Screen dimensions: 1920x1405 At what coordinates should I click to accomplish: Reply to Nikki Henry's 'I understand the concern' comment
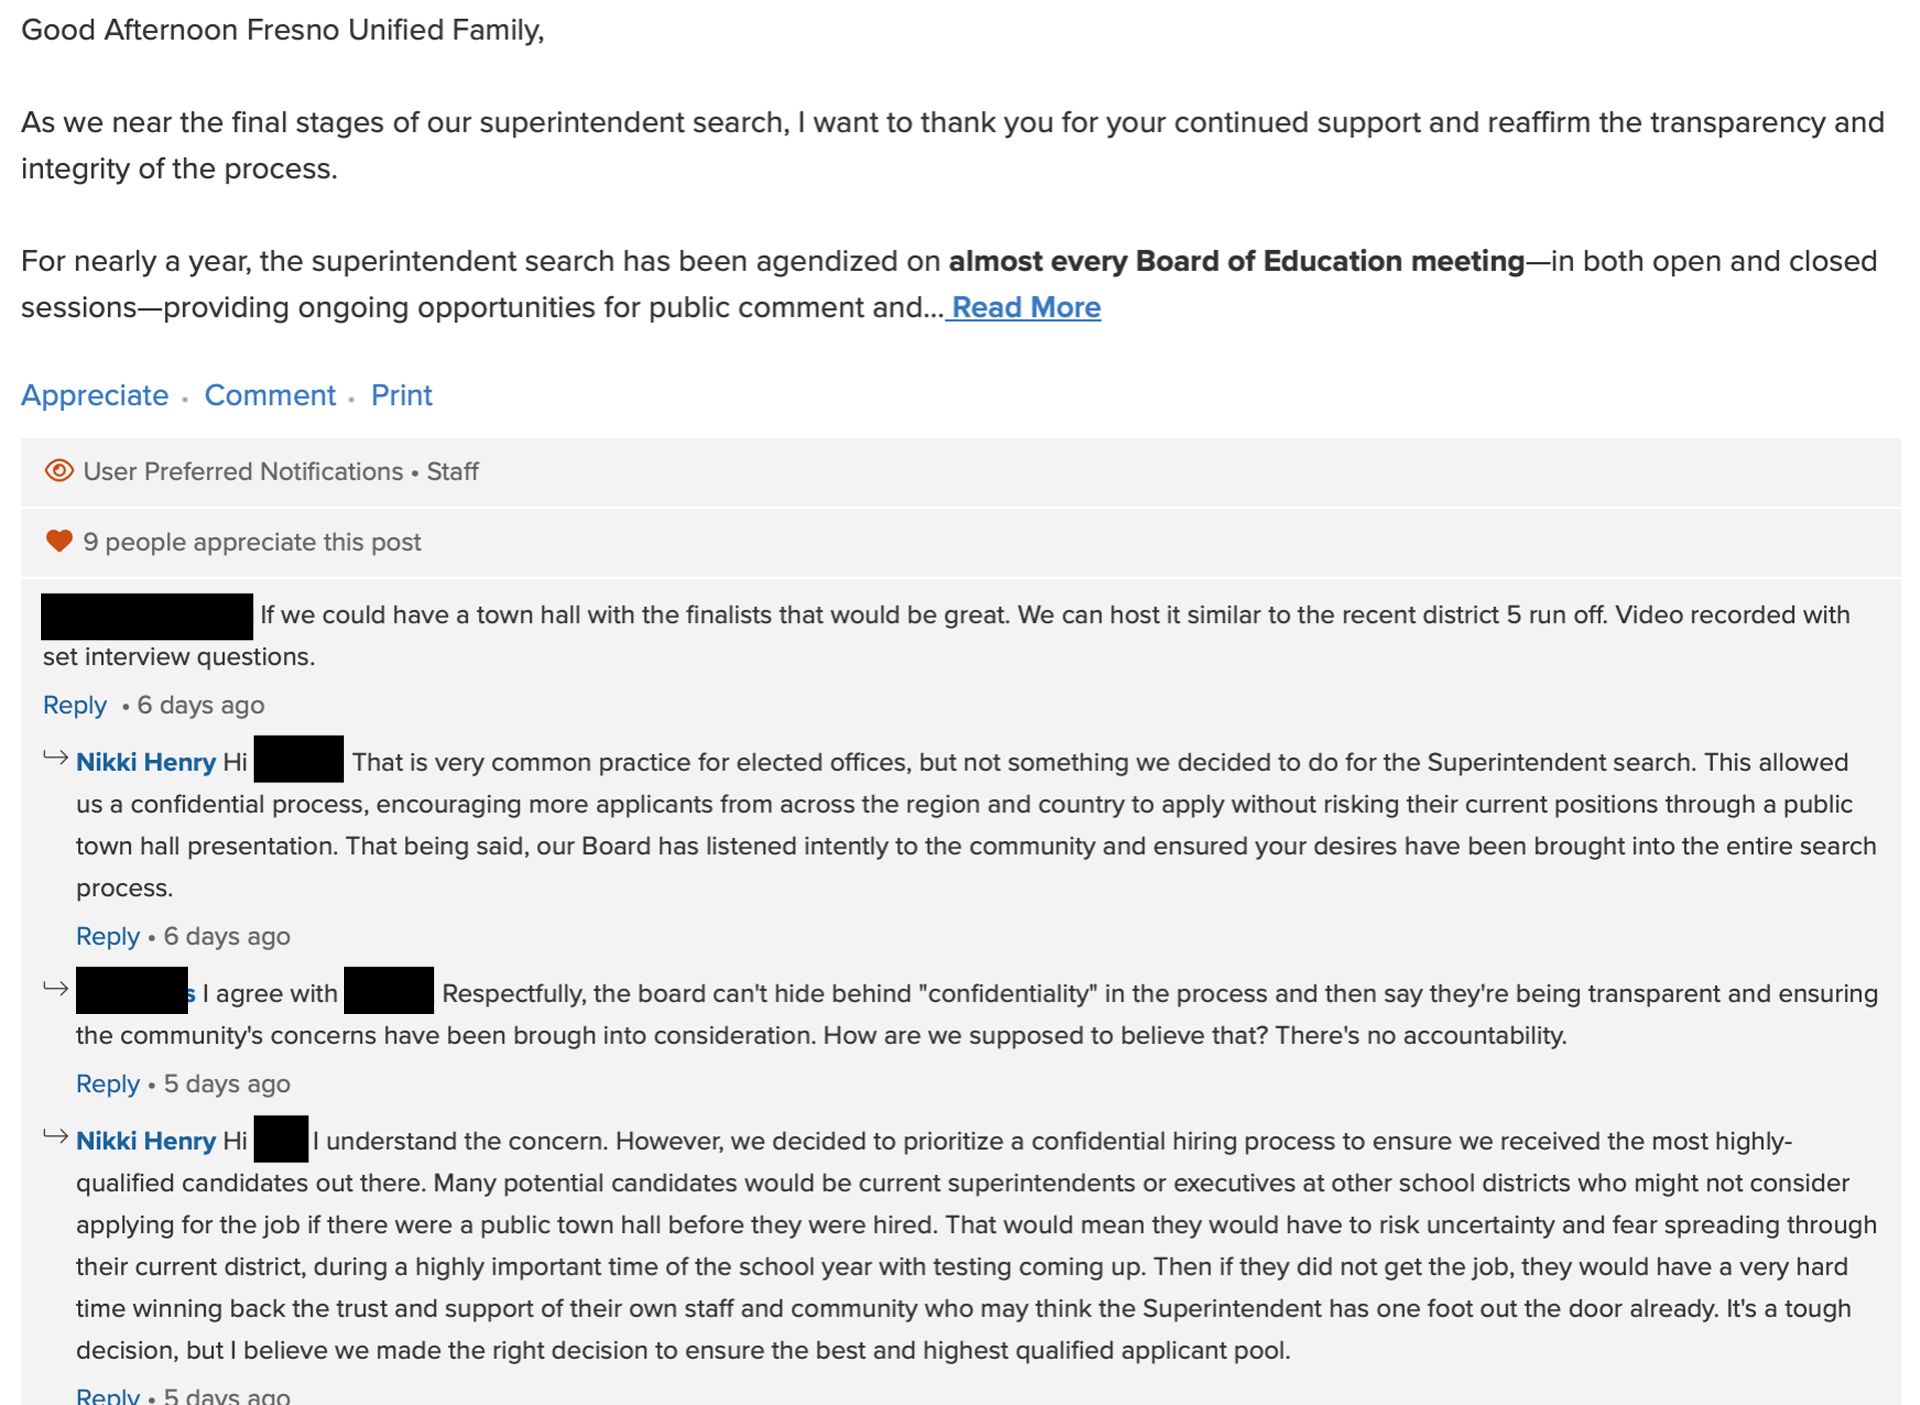tap(107, 1395)
